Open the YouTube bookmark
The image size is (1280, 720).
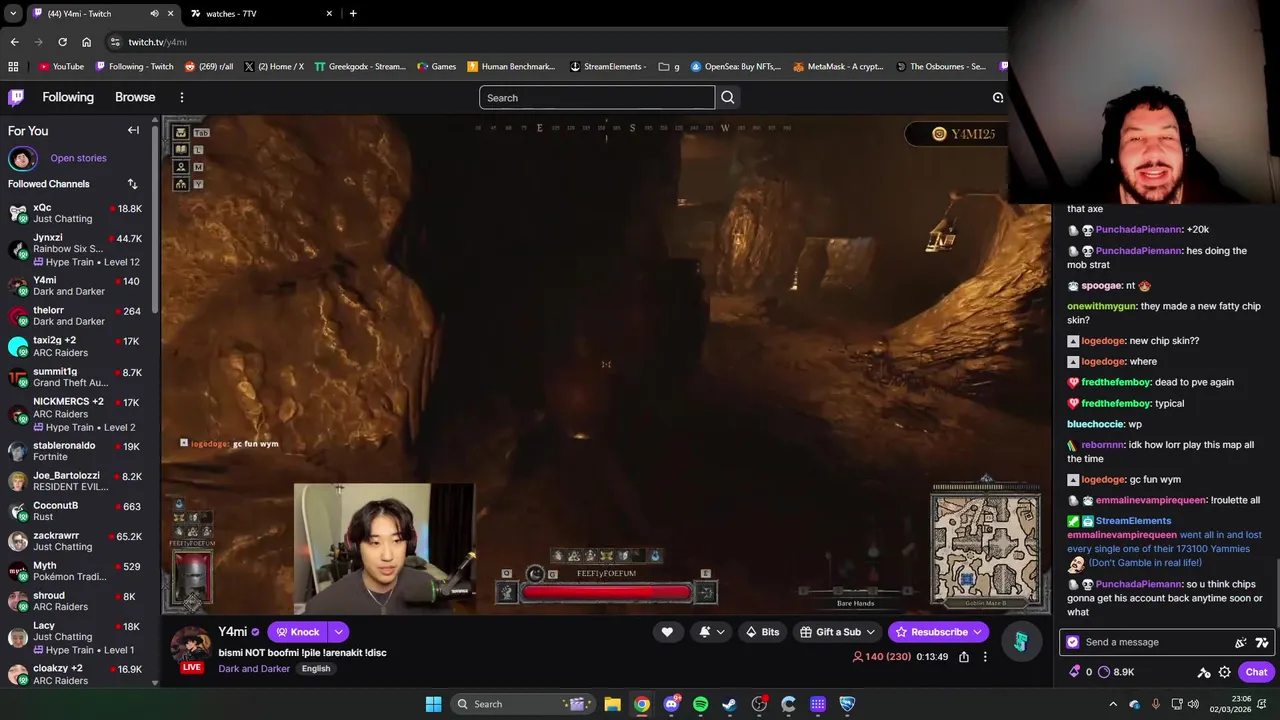tap(61, 67)
